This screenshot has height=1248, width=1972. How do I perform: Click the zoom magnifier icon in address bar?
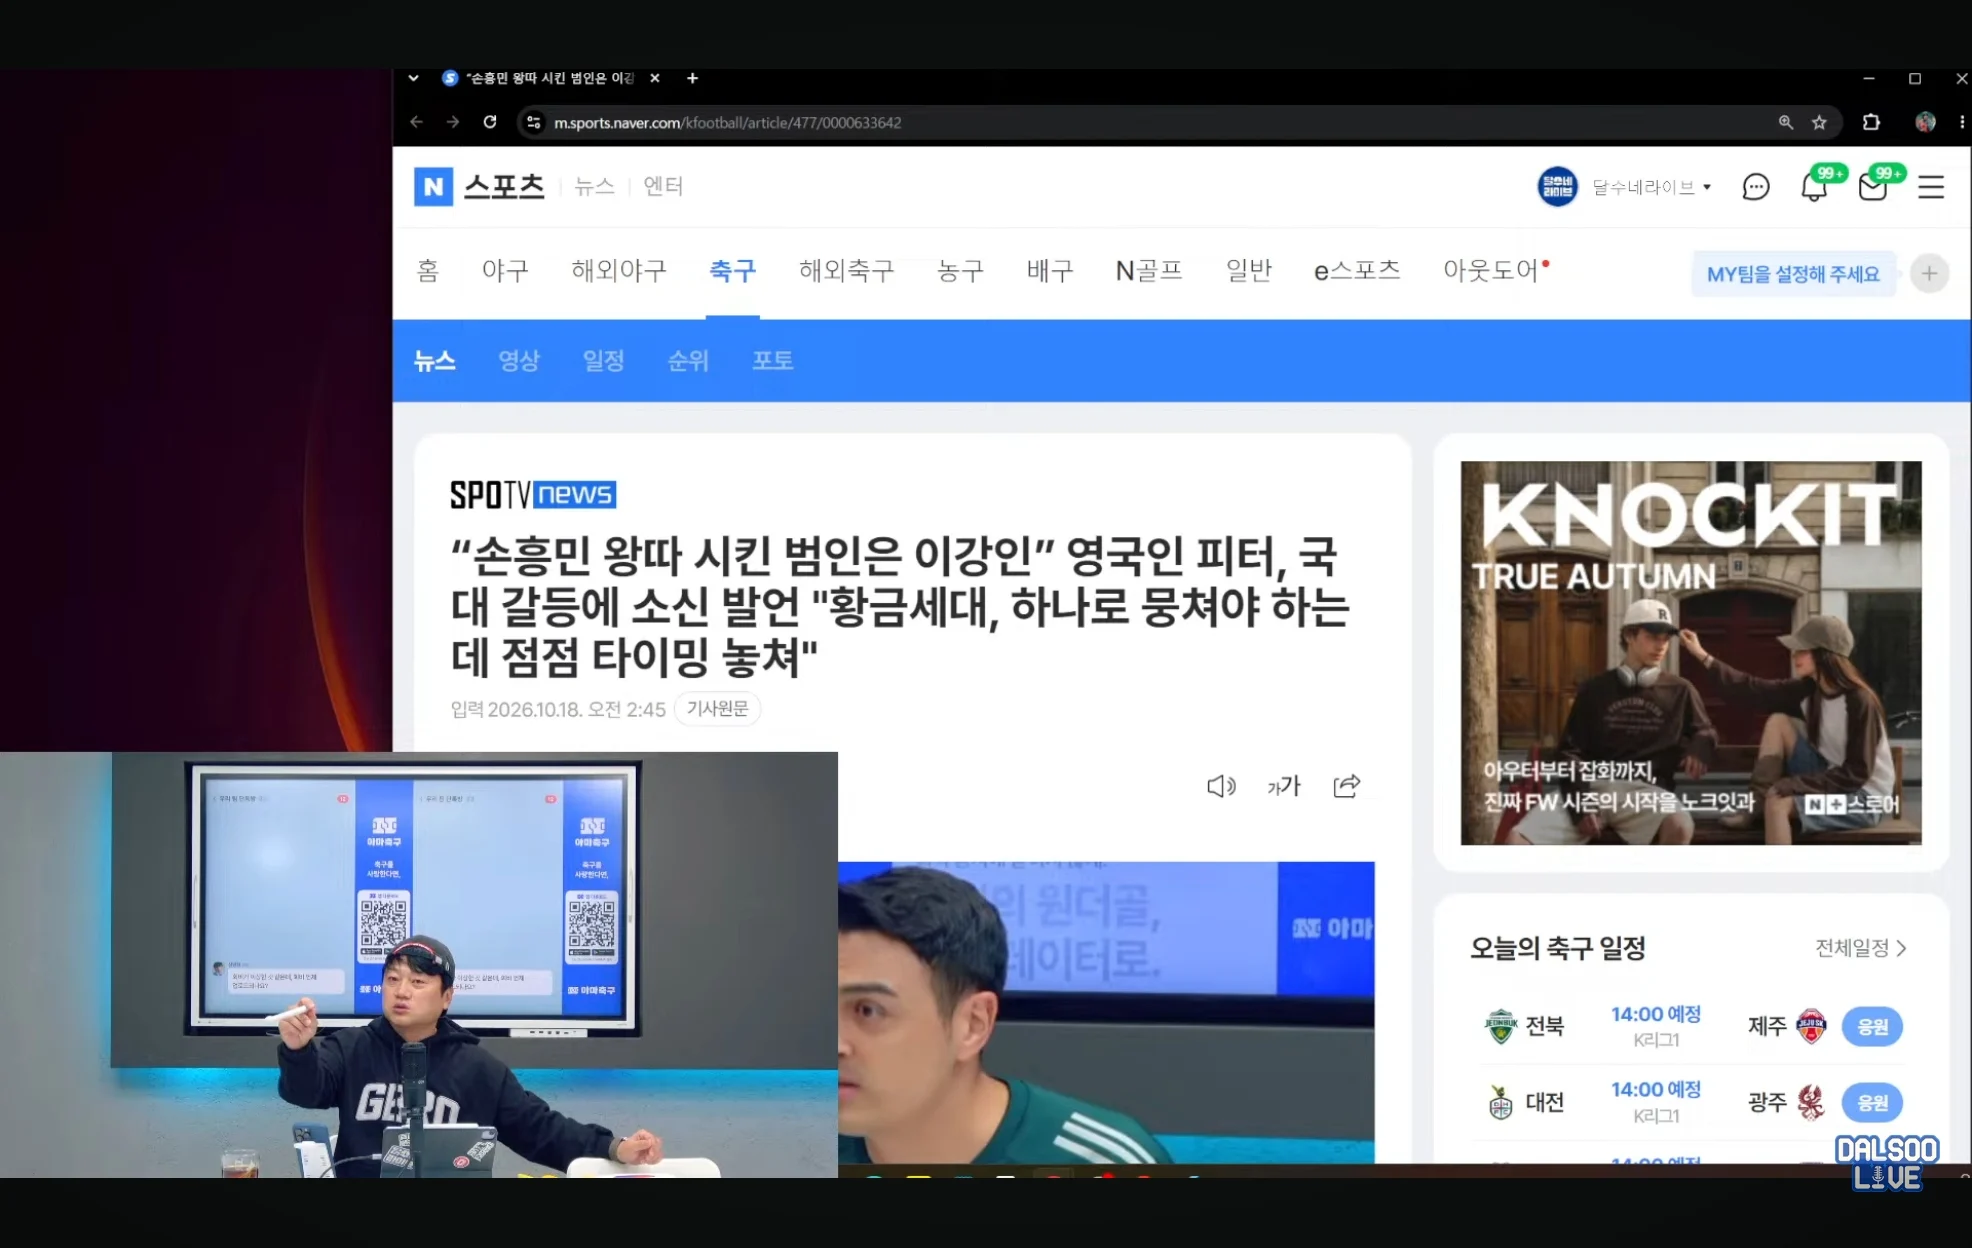1786,122
